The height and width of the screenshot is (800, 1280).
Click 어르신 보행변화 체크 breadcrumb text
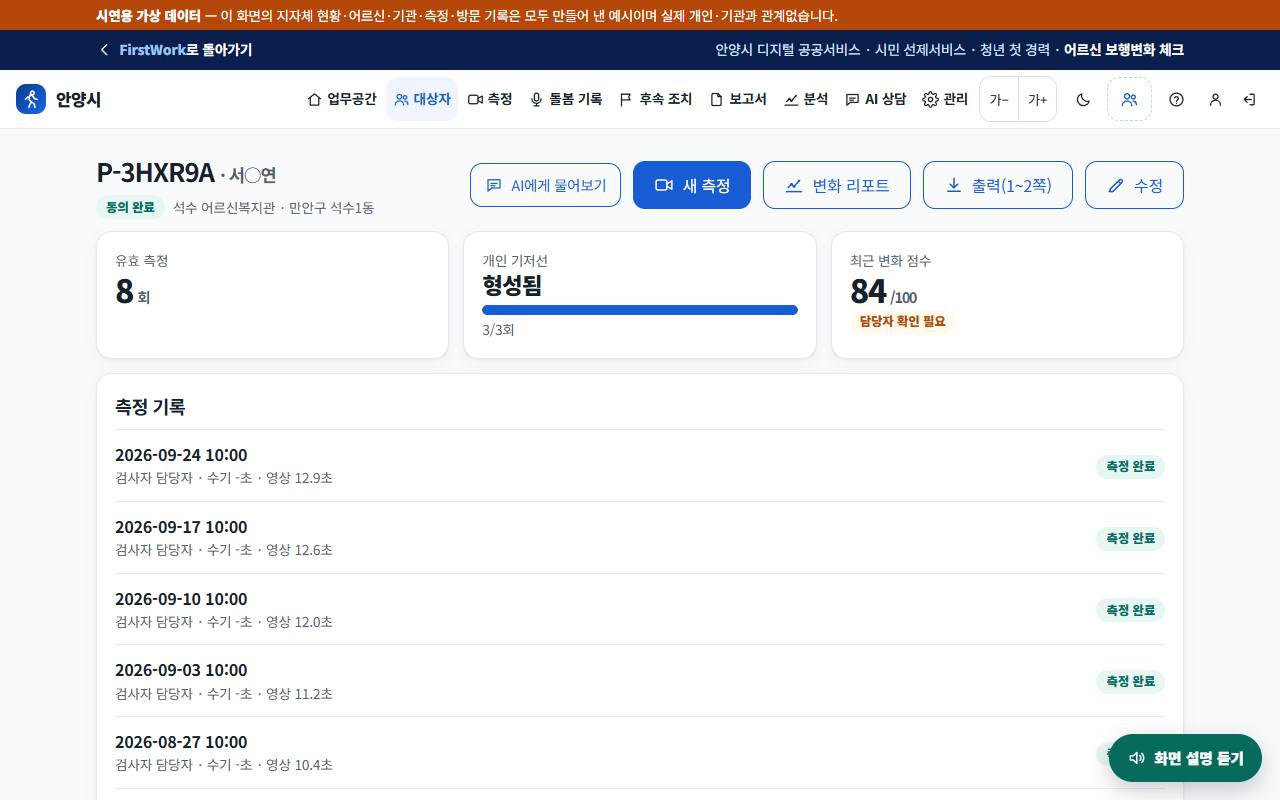coord(1124,50)
